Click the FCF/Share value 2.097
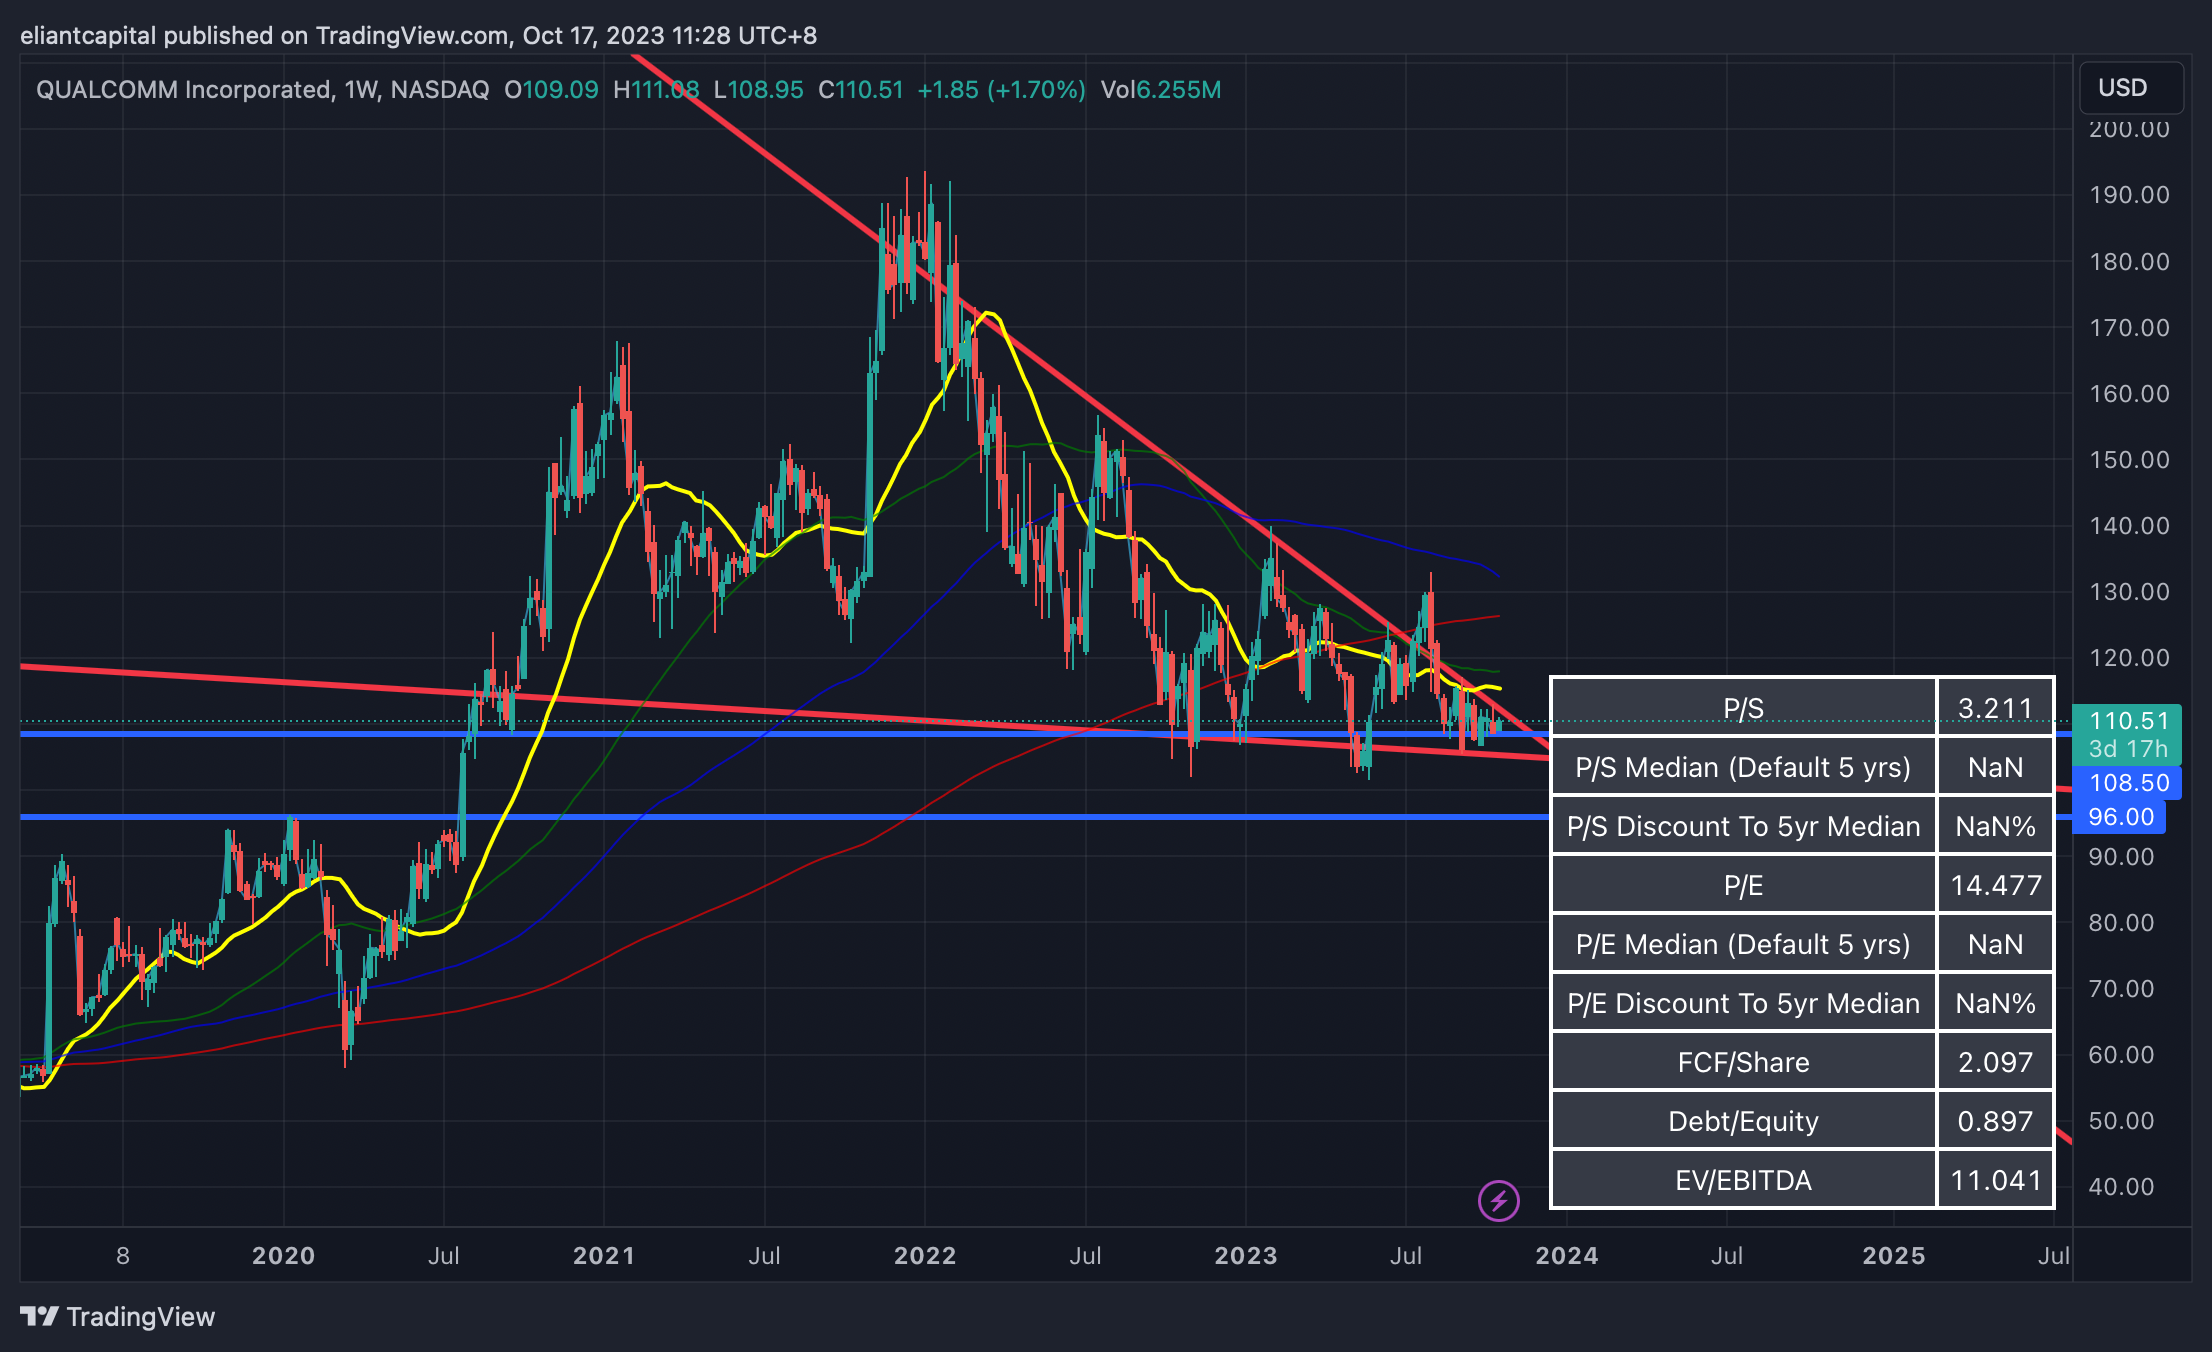The height and width of the screenshot is (1352, 2212). pyautogui.click(x=1995, y=1062)
